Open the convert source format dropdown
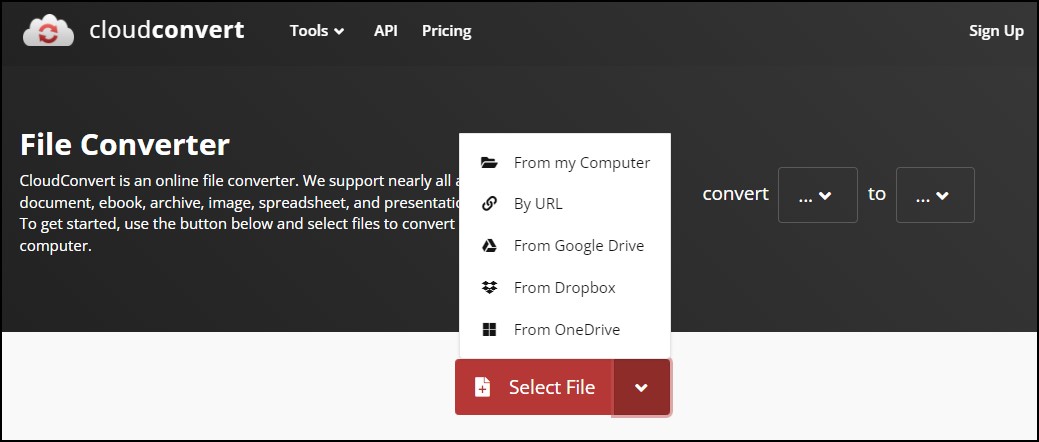1039x442 pixels. [818, 195]
